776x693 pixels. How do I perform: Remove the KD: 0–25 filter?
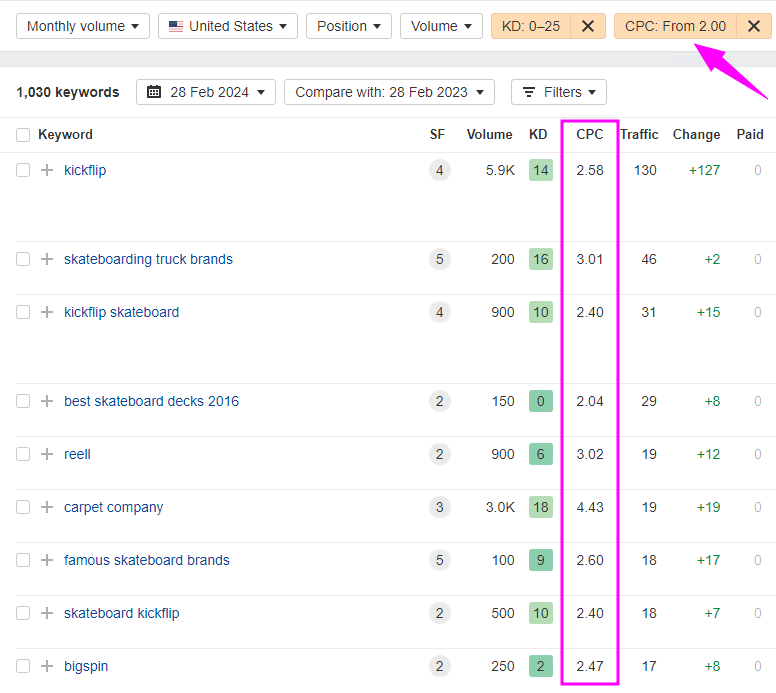(588, 26)
